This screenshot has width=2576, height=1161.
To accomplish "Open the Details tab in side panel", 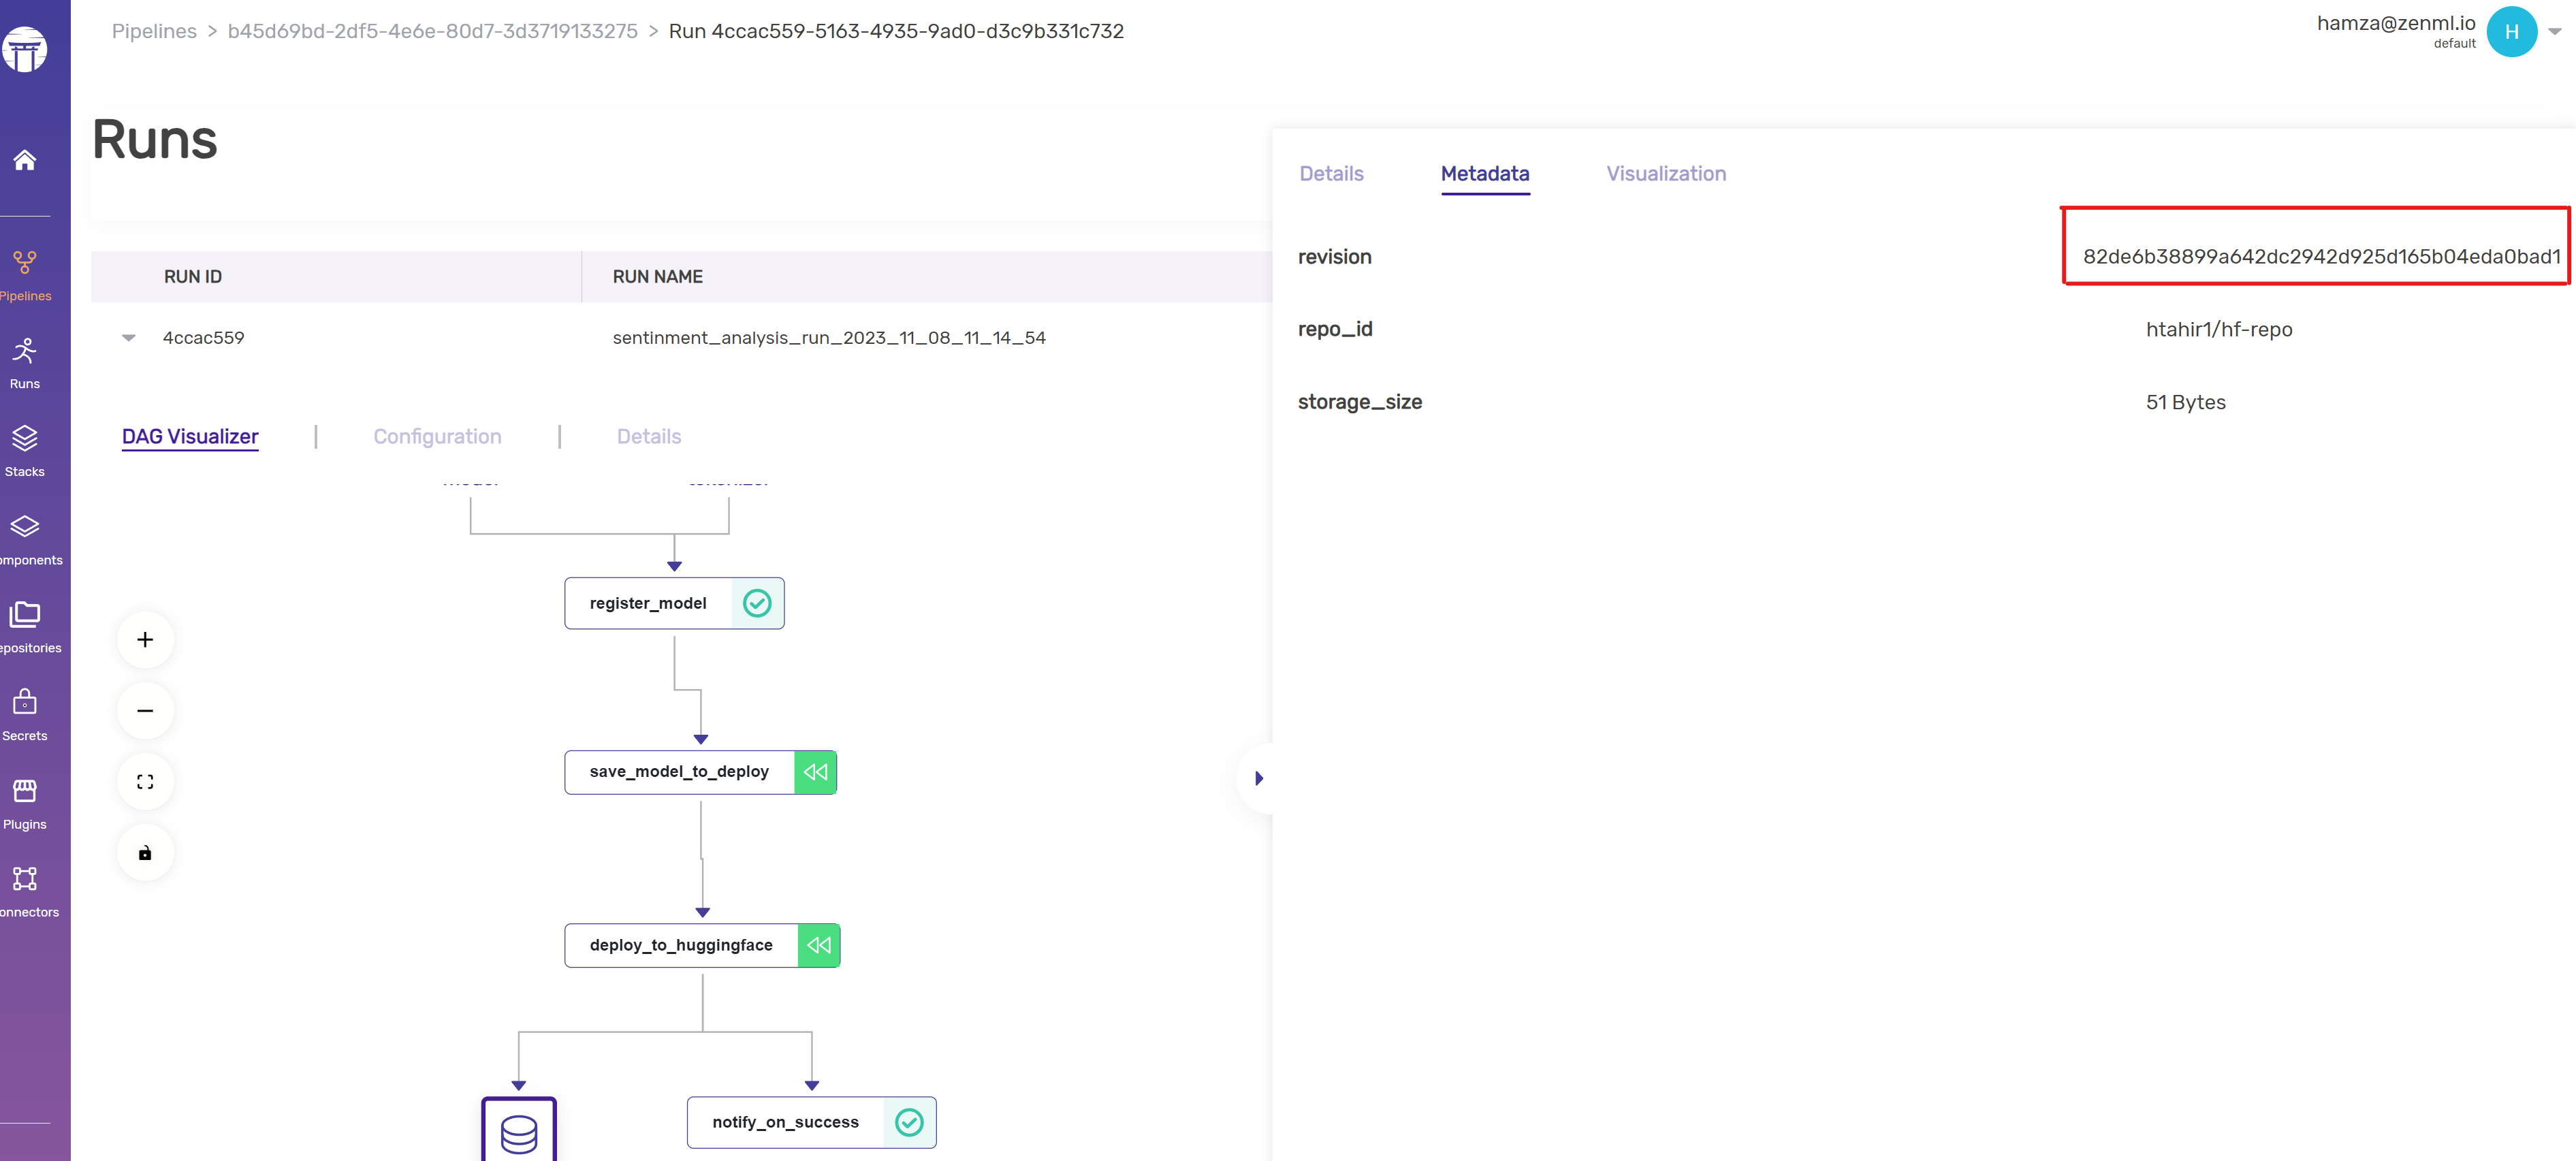I will 1331,174.
